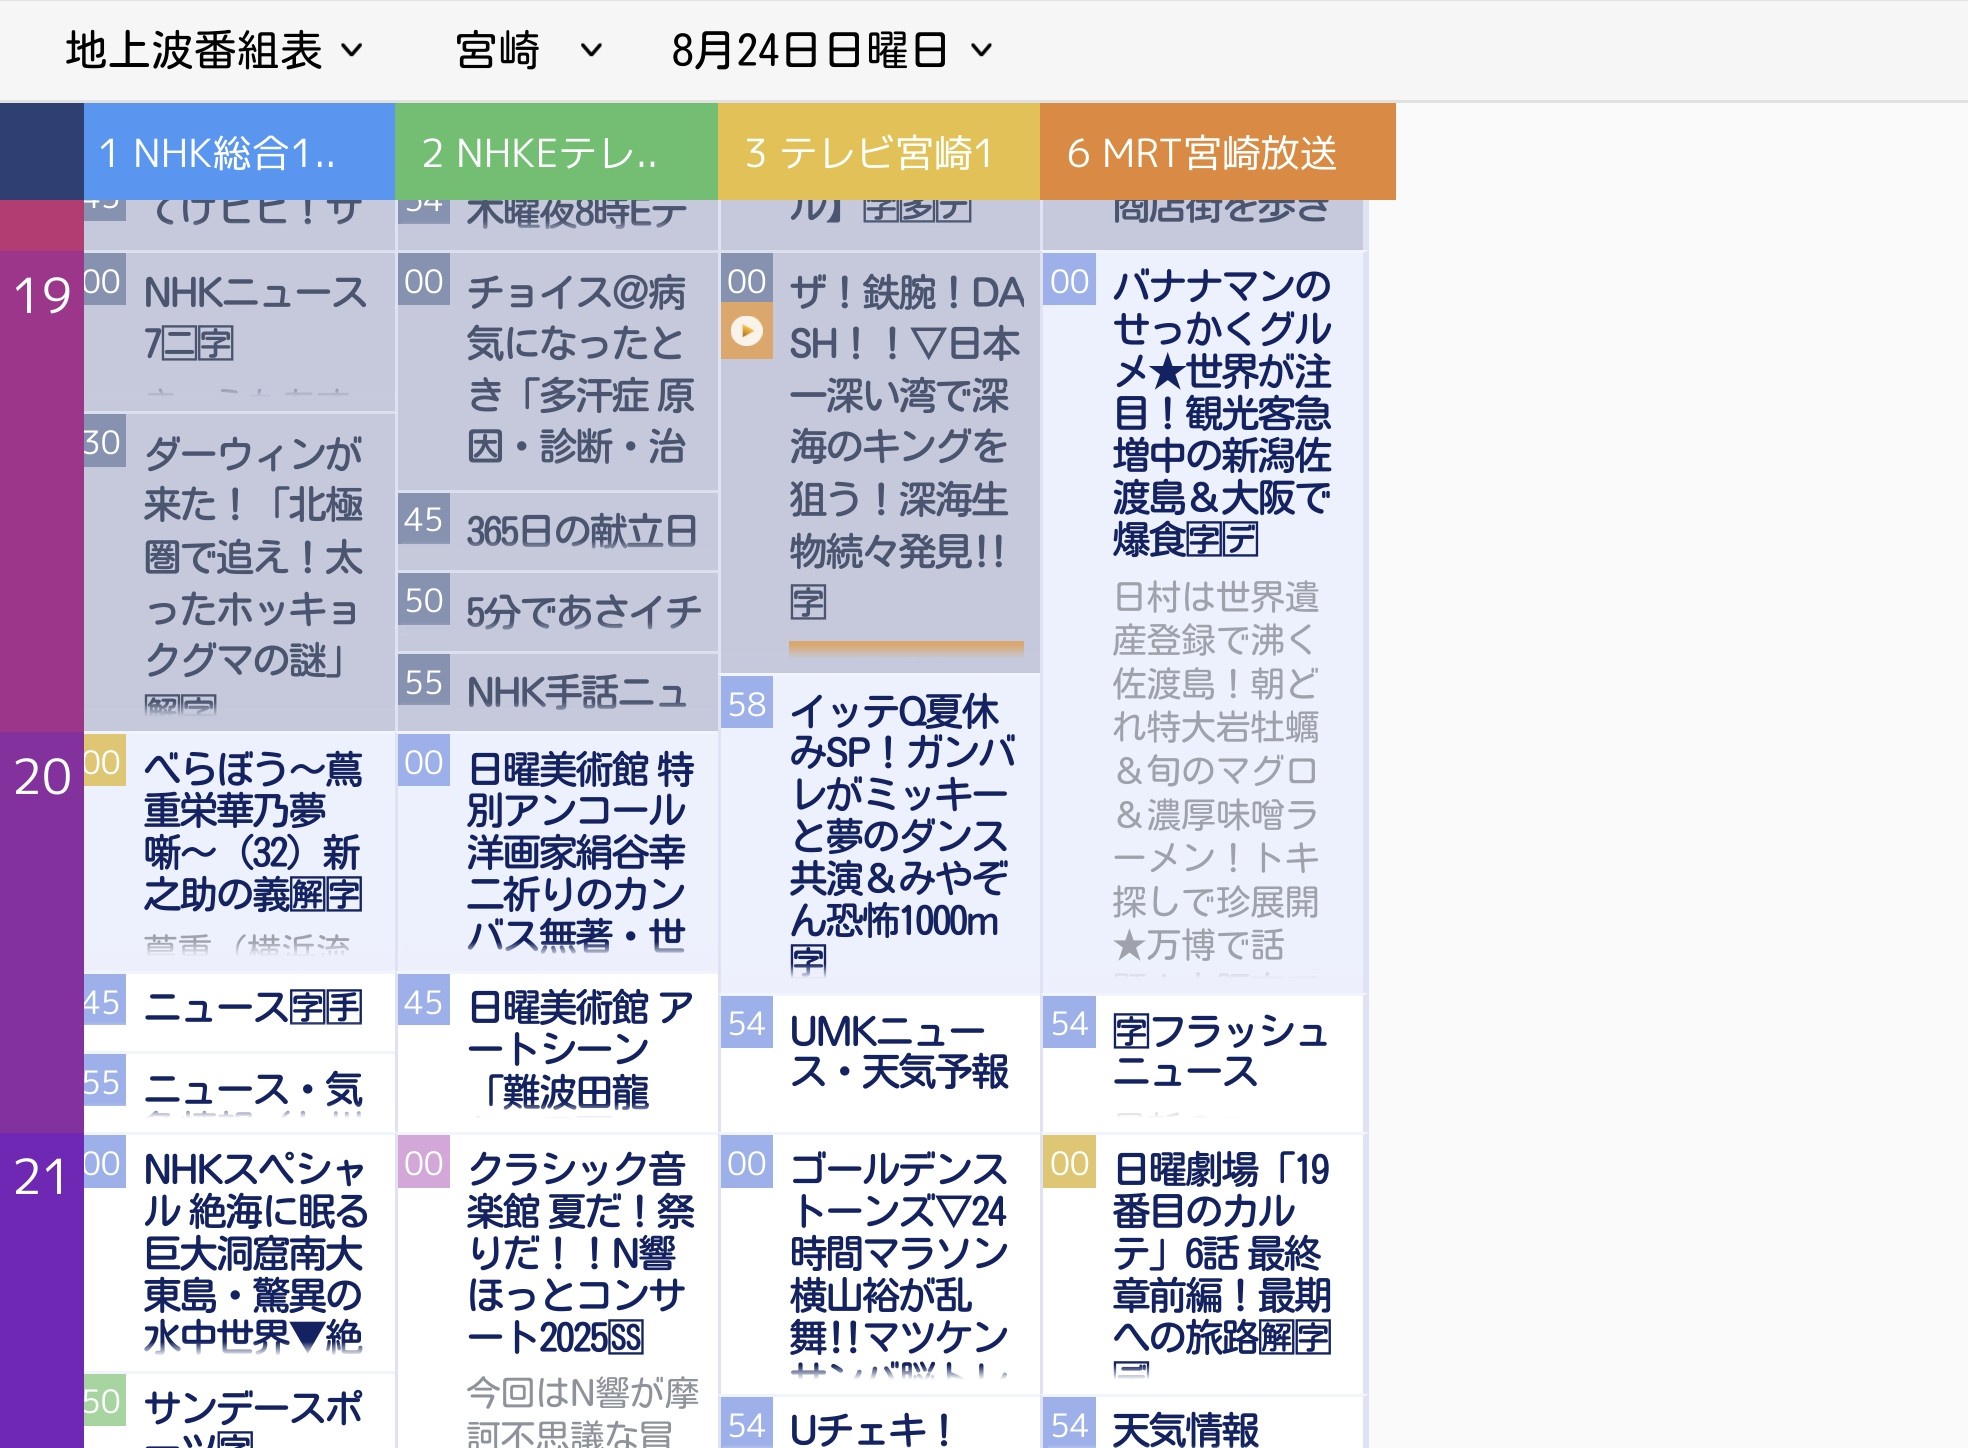Open 5分であさイチ program entry

pyautogui.click(x=558, y=611)
